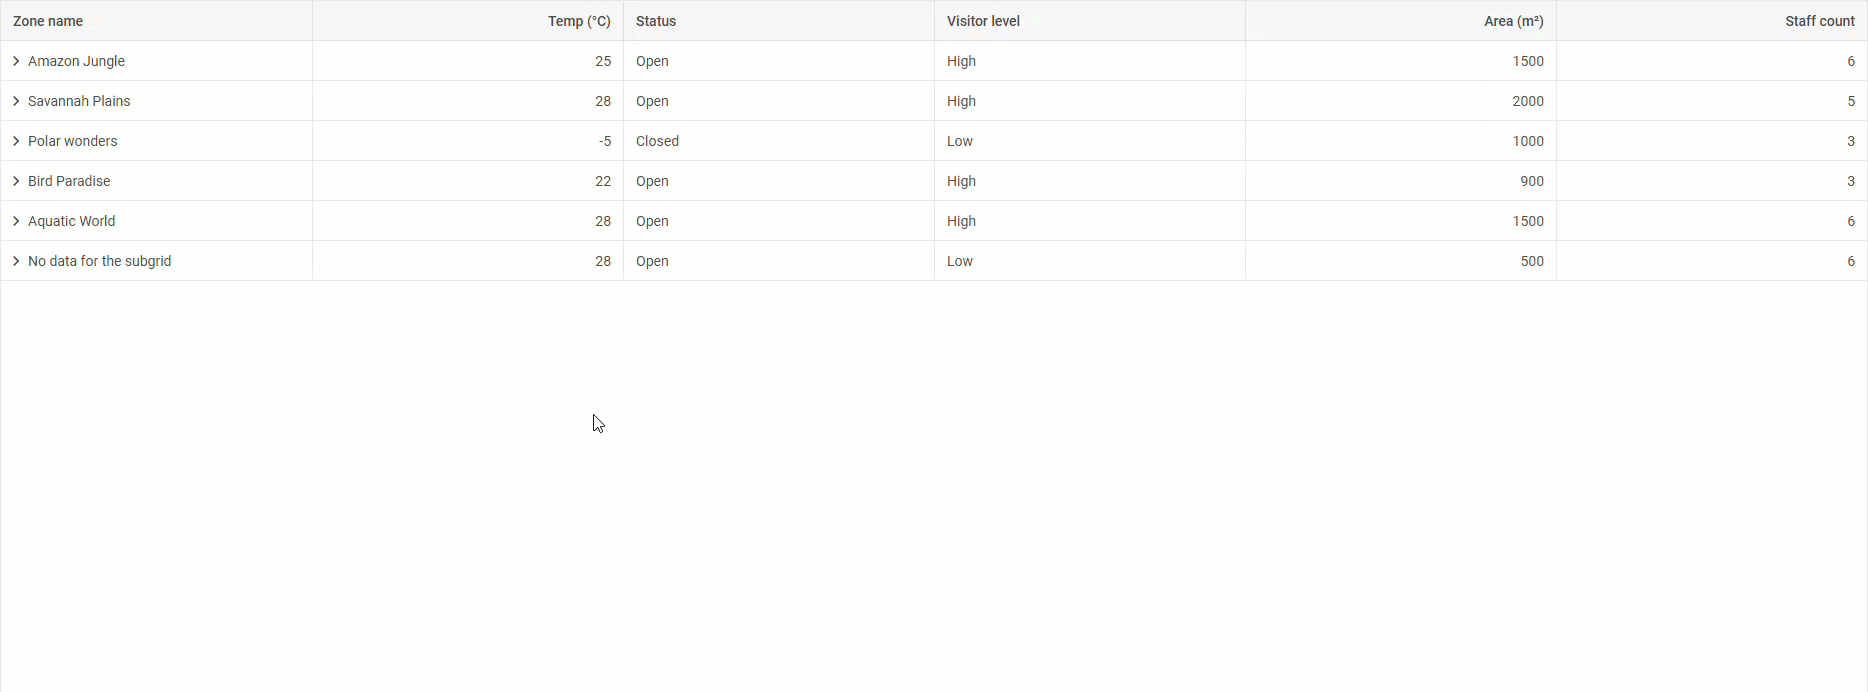Viewport: 1868px width, 692px height.
Task: Expand the Savannah Plains subgrid
Action: pyautogui.click(x=15, y=101)
